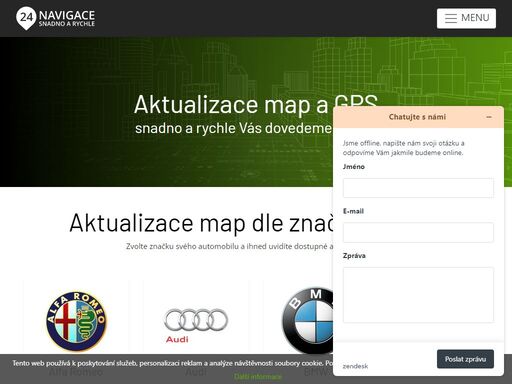Click the 'Zvolte značku svého automobilu' text

[x=229, y=246]
